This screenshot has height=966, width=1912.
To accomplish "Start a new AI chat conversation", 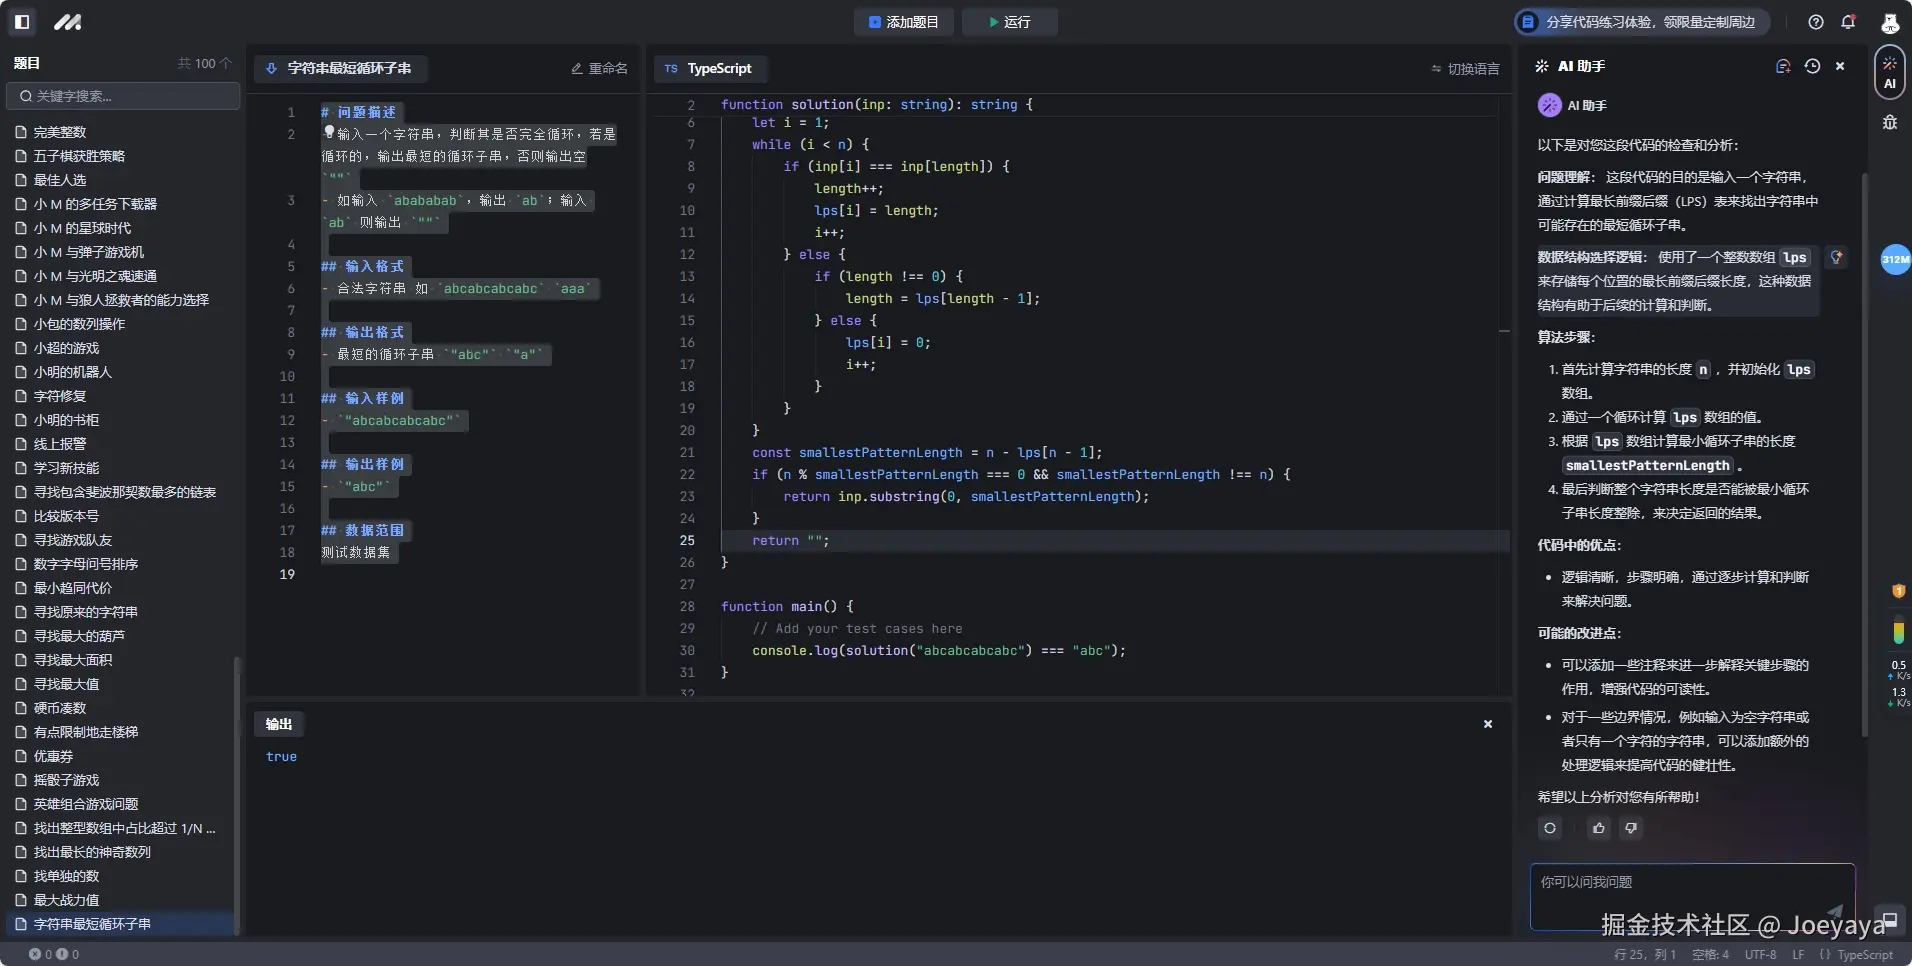I will [1782, 66].
